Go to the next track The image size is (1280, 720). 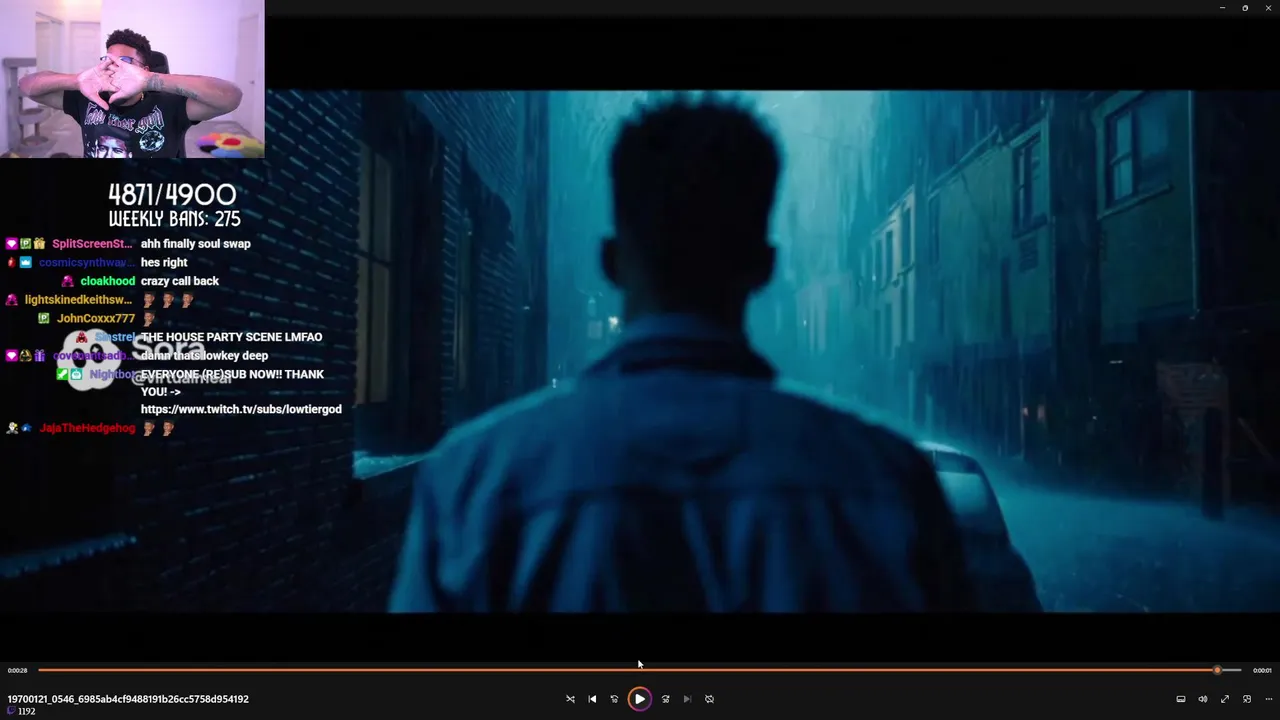(x=687, y=699)
